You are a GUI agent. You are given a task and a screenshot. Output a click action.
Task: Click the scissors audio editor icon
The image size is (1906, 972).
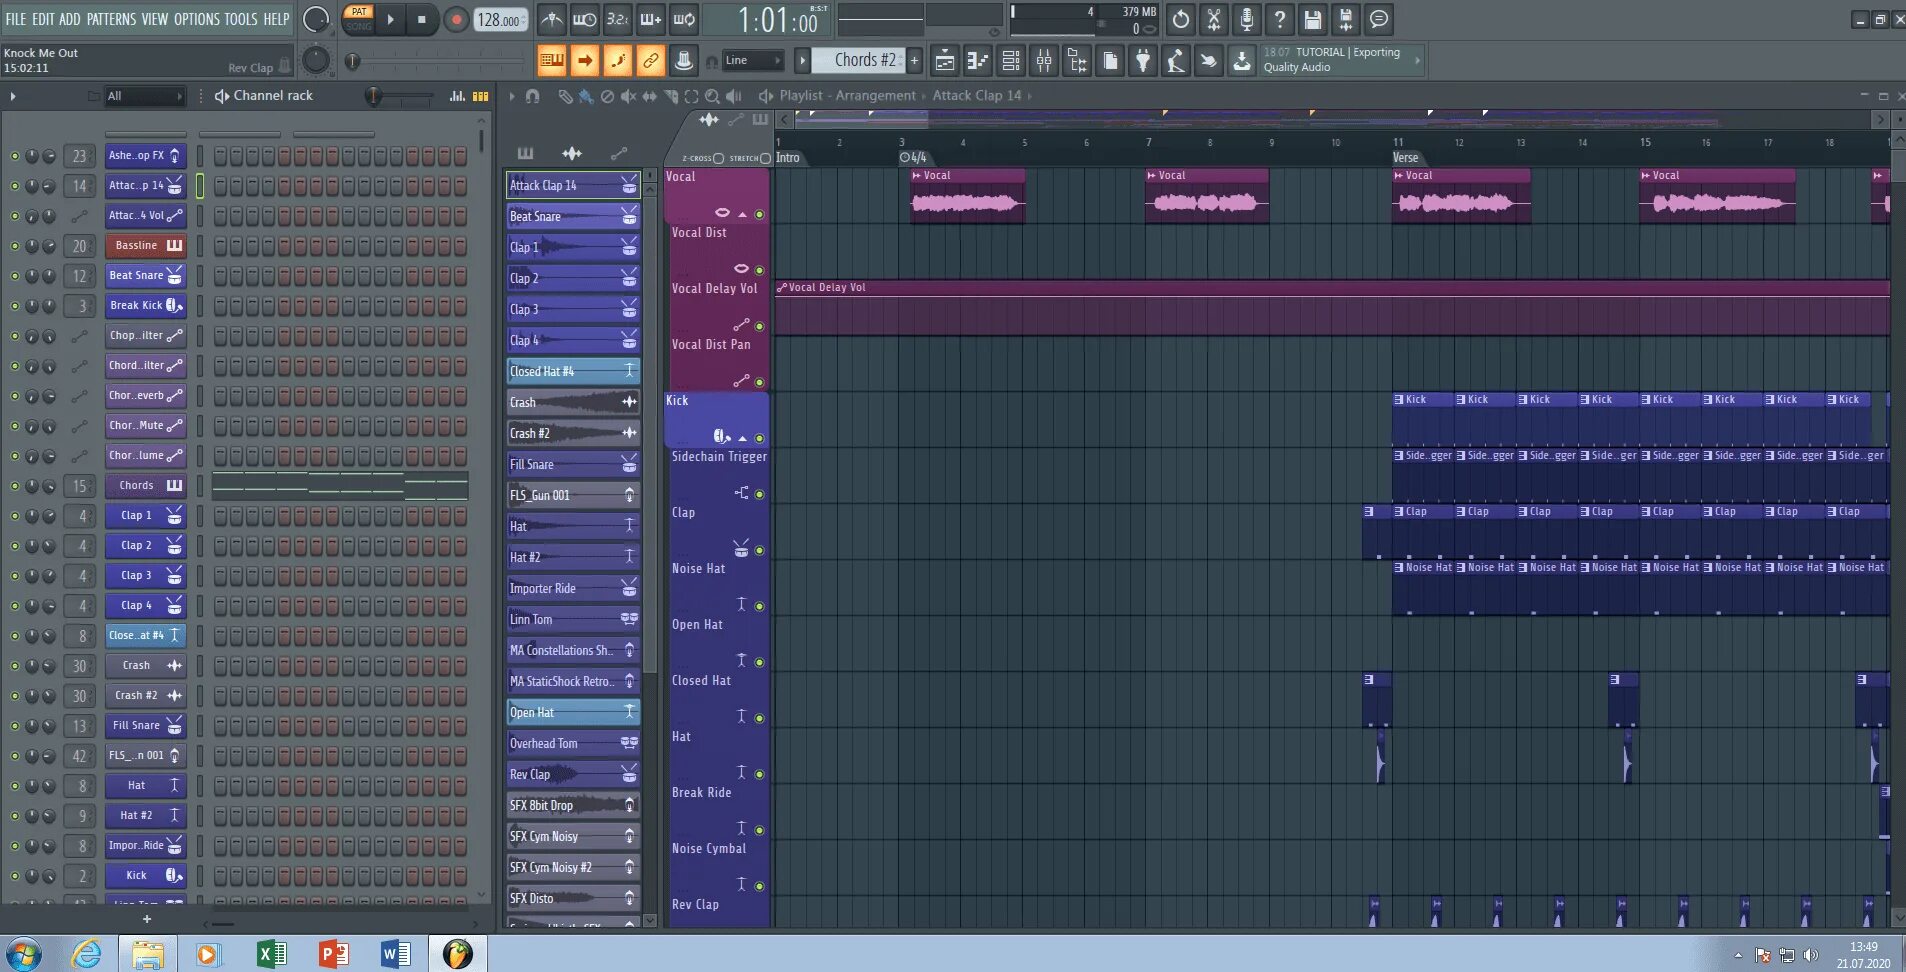click(x=1214, y=19)
